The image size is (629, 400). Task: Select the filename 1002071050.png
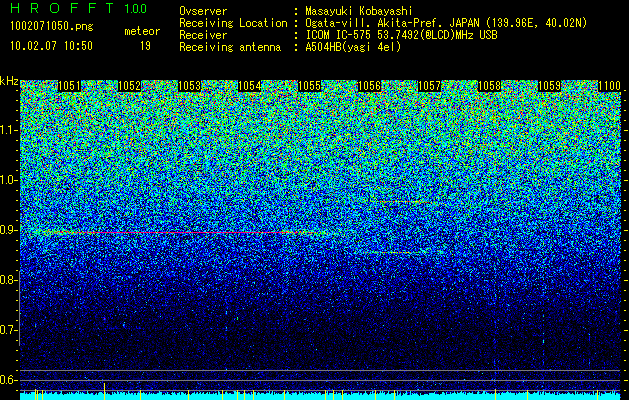point(52,27)
